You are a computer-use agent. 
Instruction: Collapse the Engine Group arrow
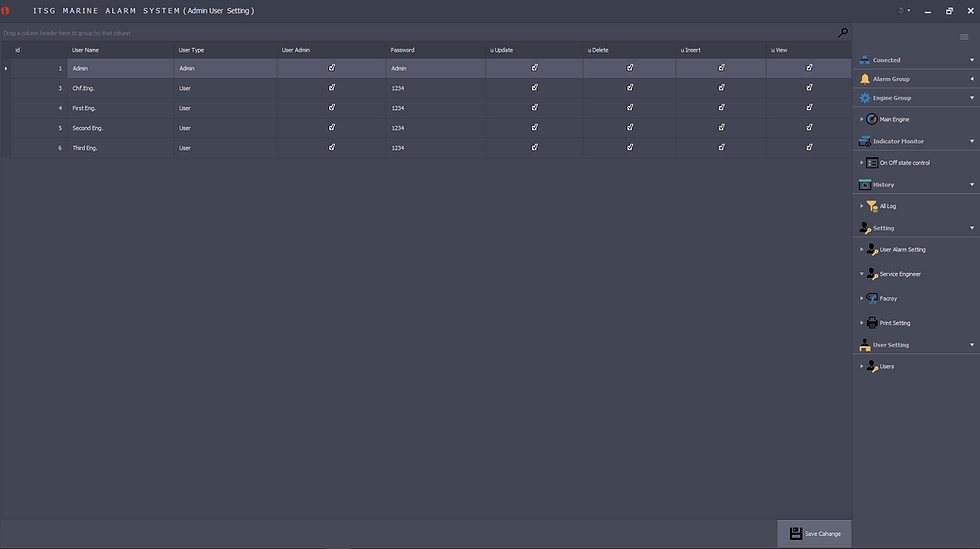coord(972,98)
